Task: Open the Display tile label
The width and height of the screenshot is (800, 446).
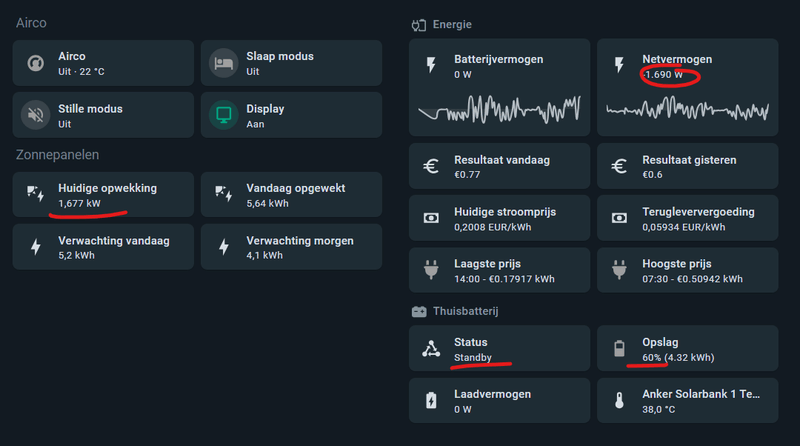Action: click(265, 109)
